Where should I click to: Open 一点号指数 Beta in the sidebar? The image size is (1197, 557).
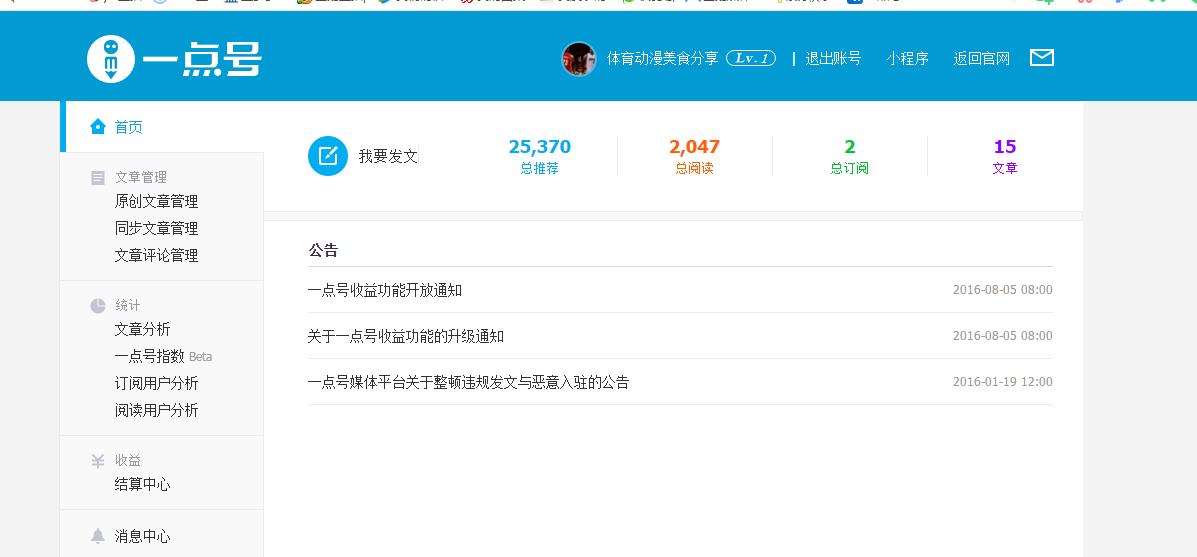163,356
